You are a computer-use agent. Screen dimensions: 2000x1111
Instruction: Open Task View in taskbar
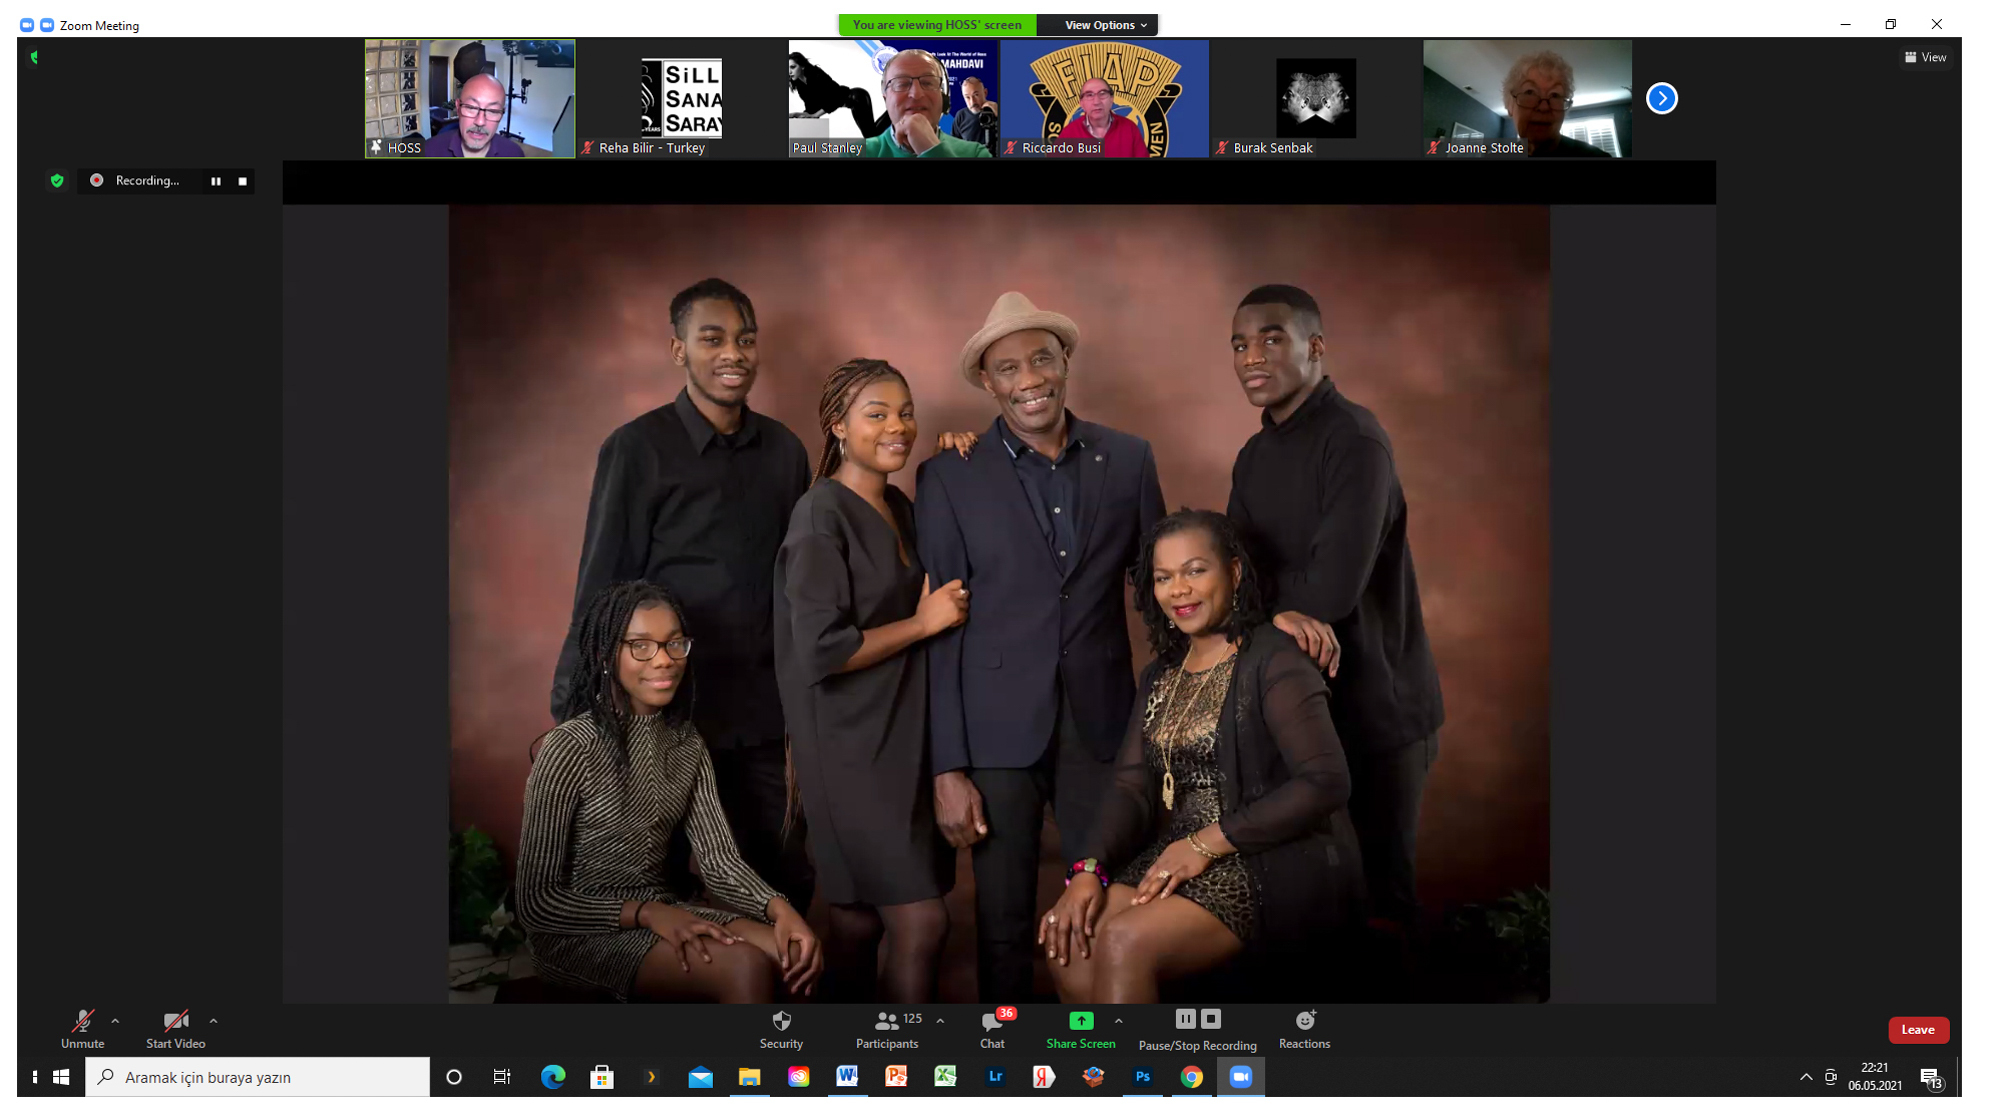[x=502, y=1077]
